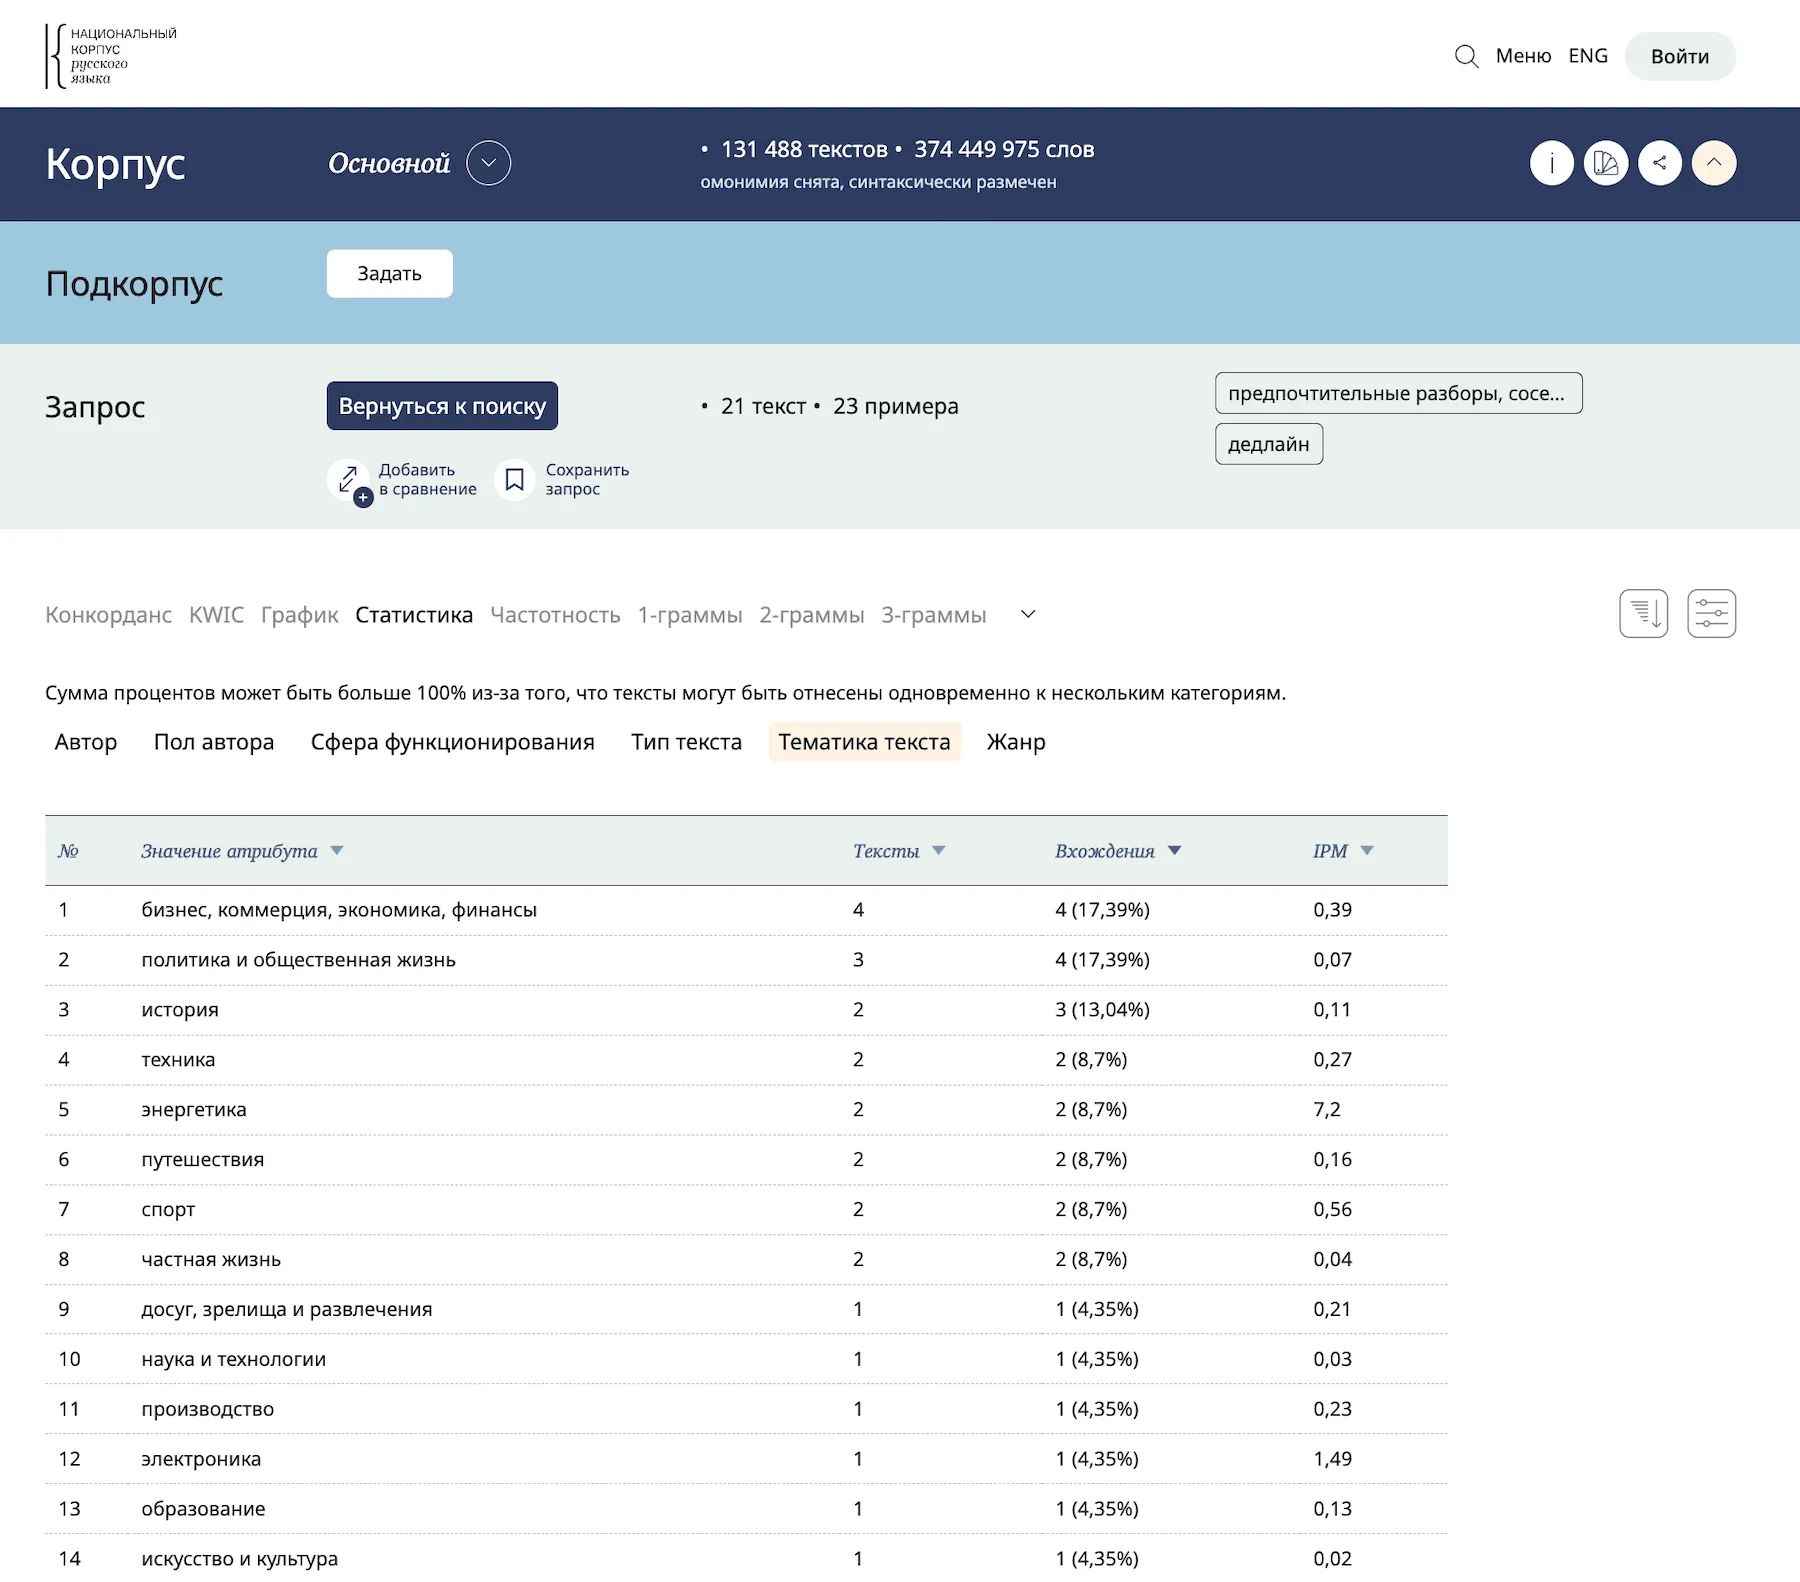The height and width of the screenshot is (1582, 1800).
Task: Click the дедлайн query chip
Action: pos(1268,444)
